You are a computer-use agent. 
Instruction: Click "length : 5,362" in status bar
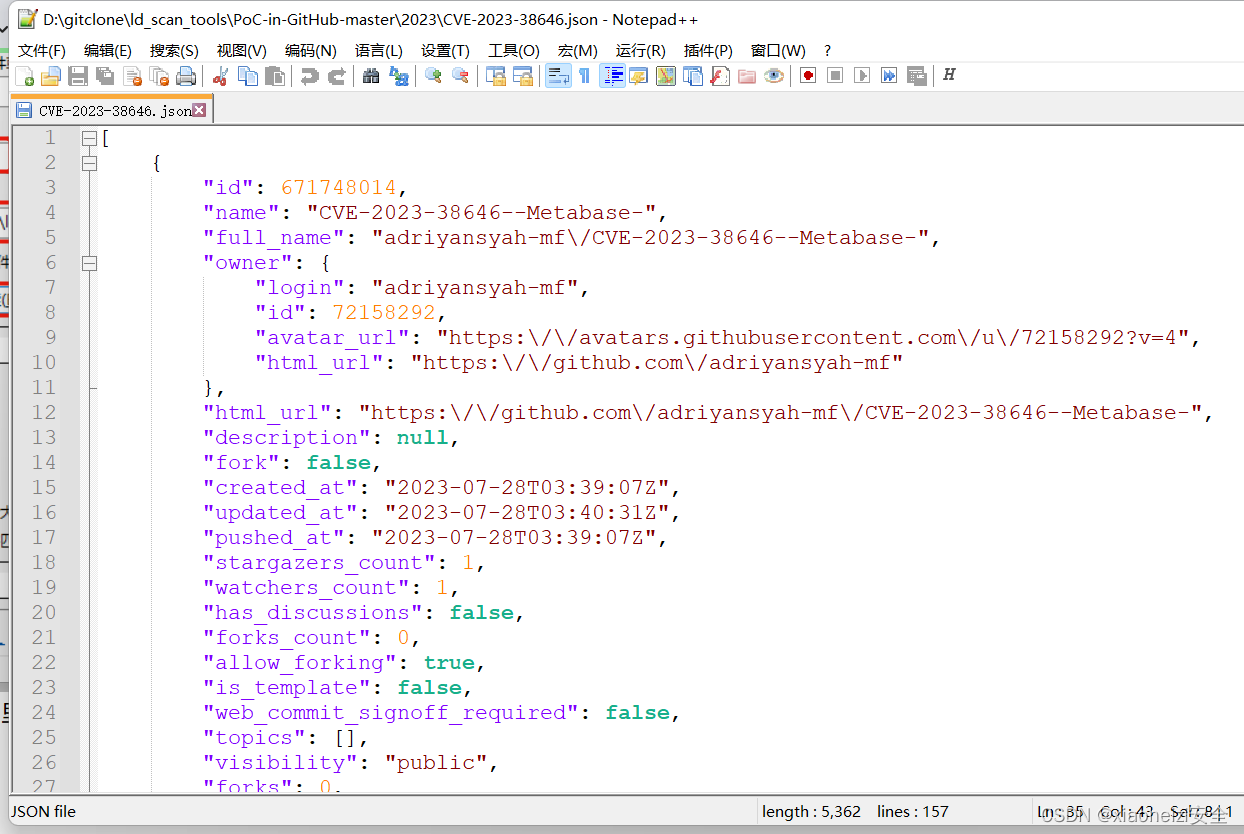pos(811,811)
